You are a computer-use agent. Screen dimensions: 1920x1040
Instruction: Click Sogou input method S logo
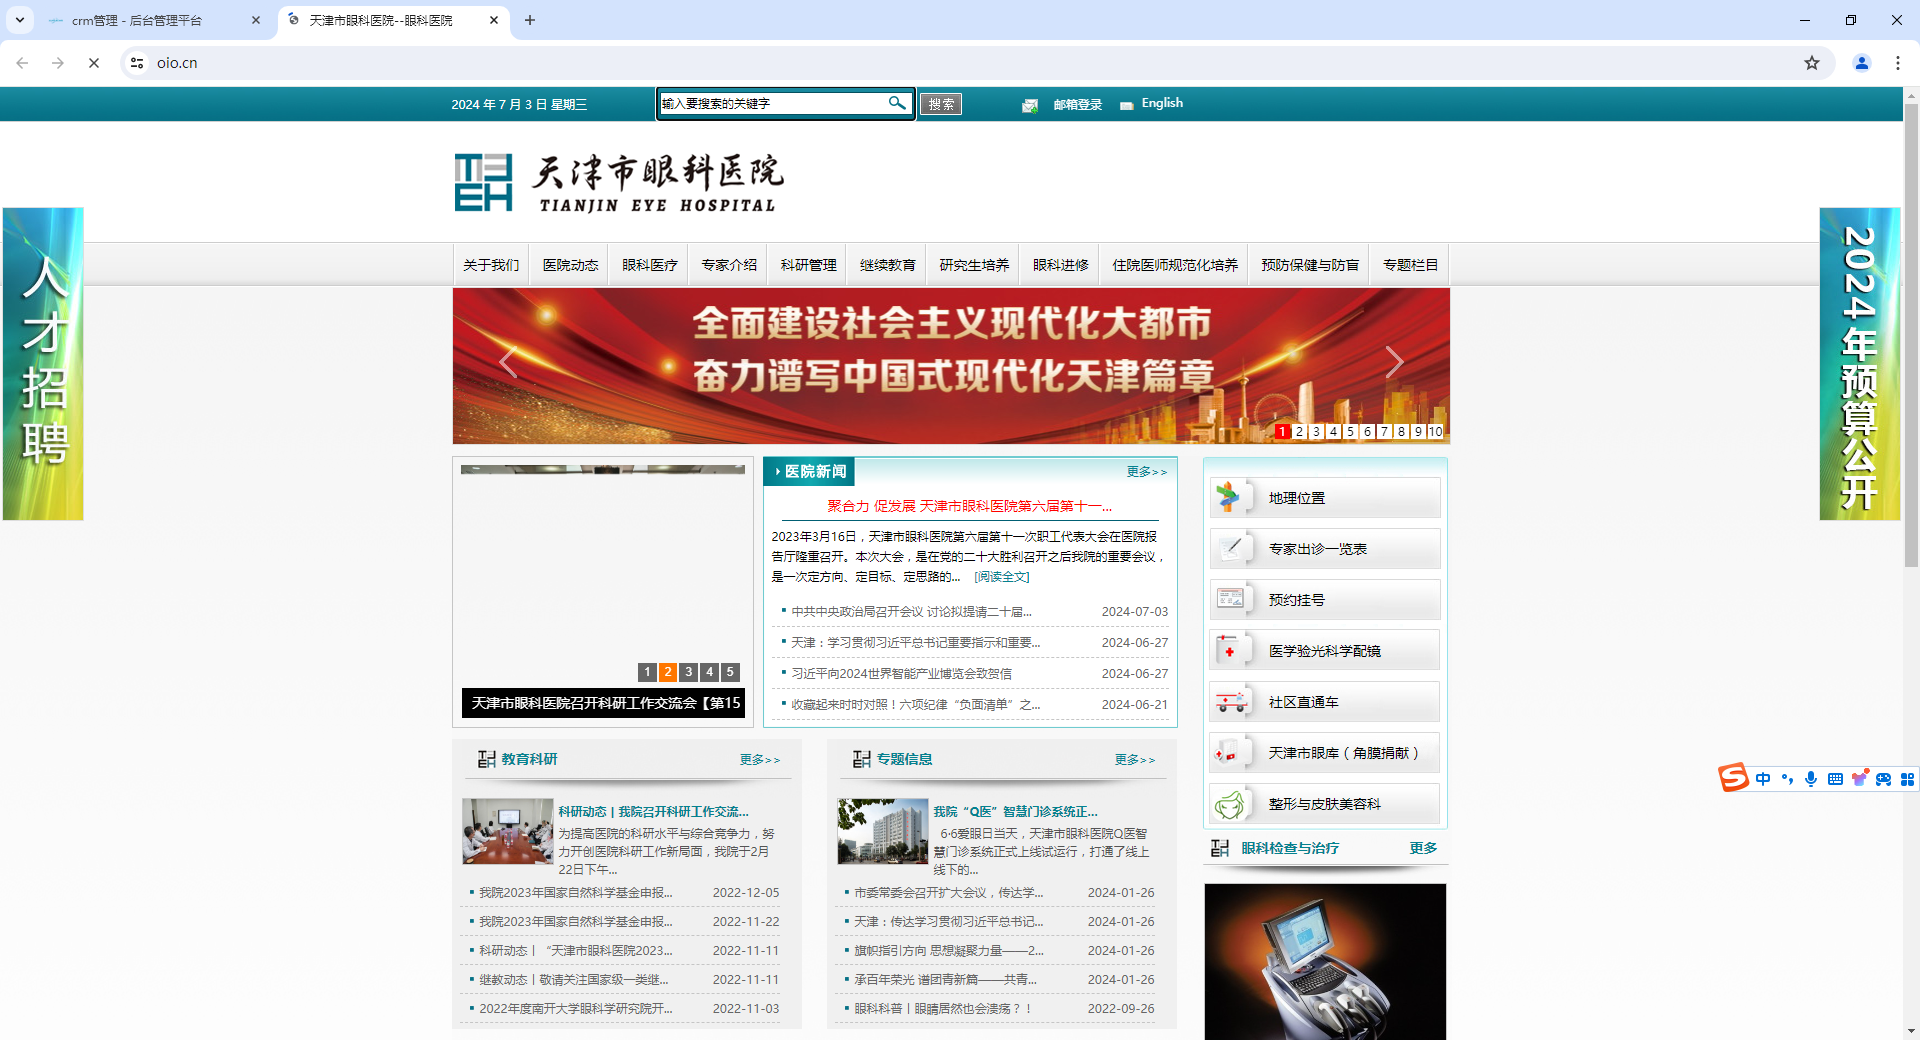(1734, 778)
